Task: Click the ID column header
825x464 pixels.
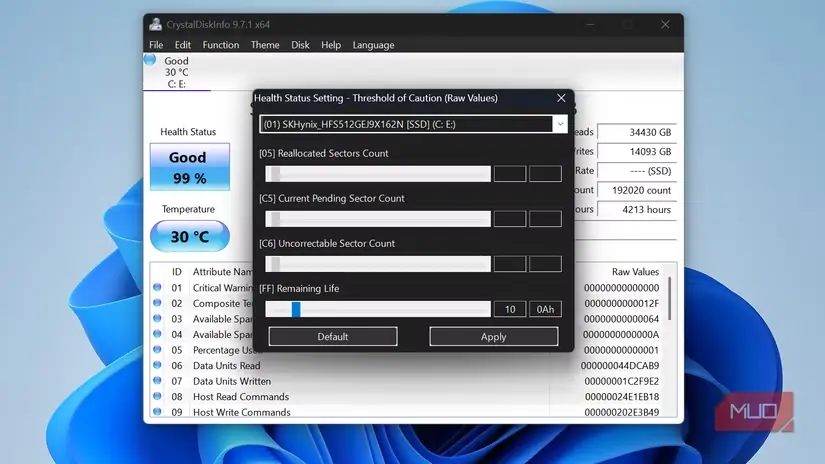Action: coord(177,271)
